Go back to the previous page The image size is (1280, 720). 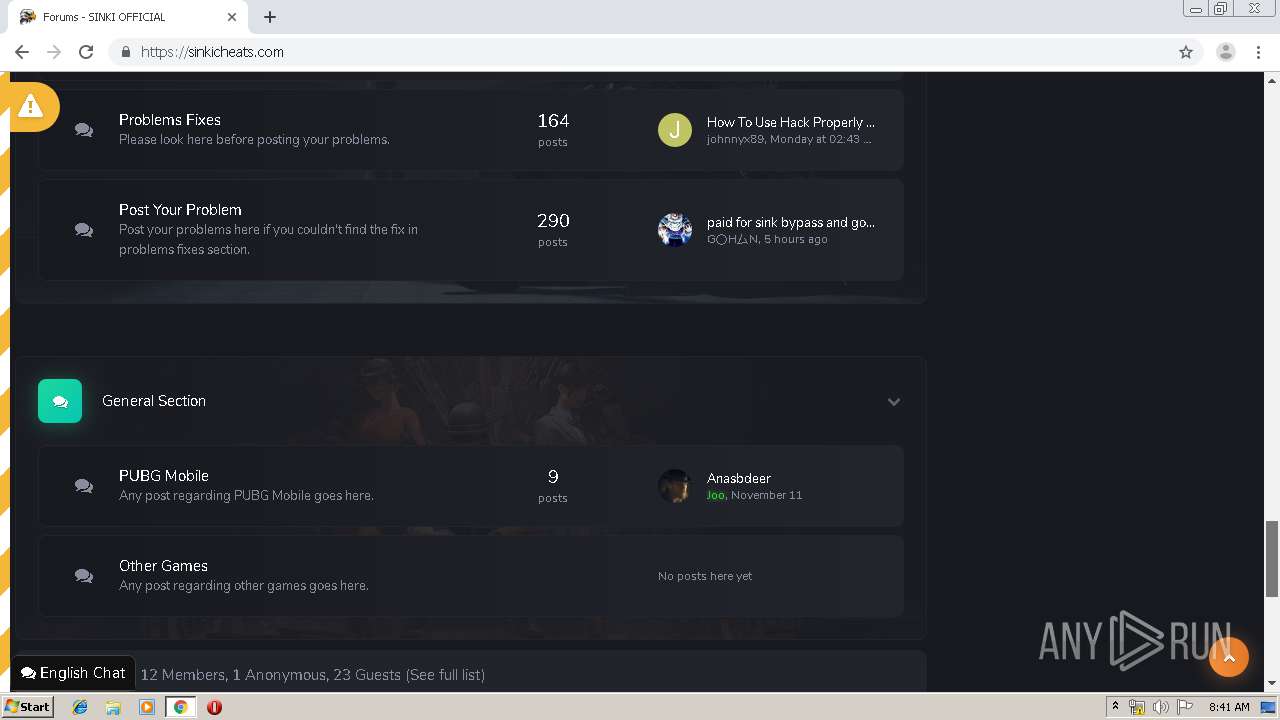click(x=22, y=52)
